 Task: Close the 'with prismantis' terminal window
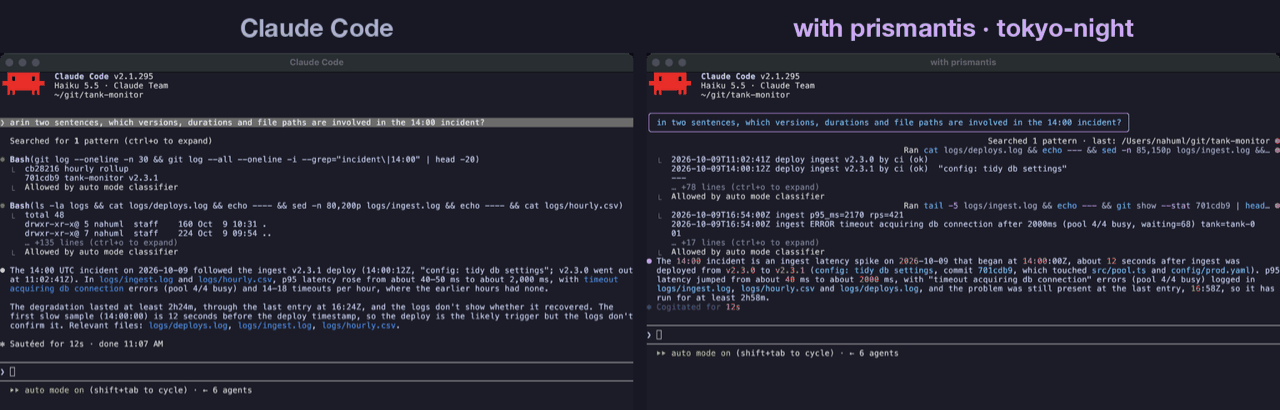pos(656,62)
